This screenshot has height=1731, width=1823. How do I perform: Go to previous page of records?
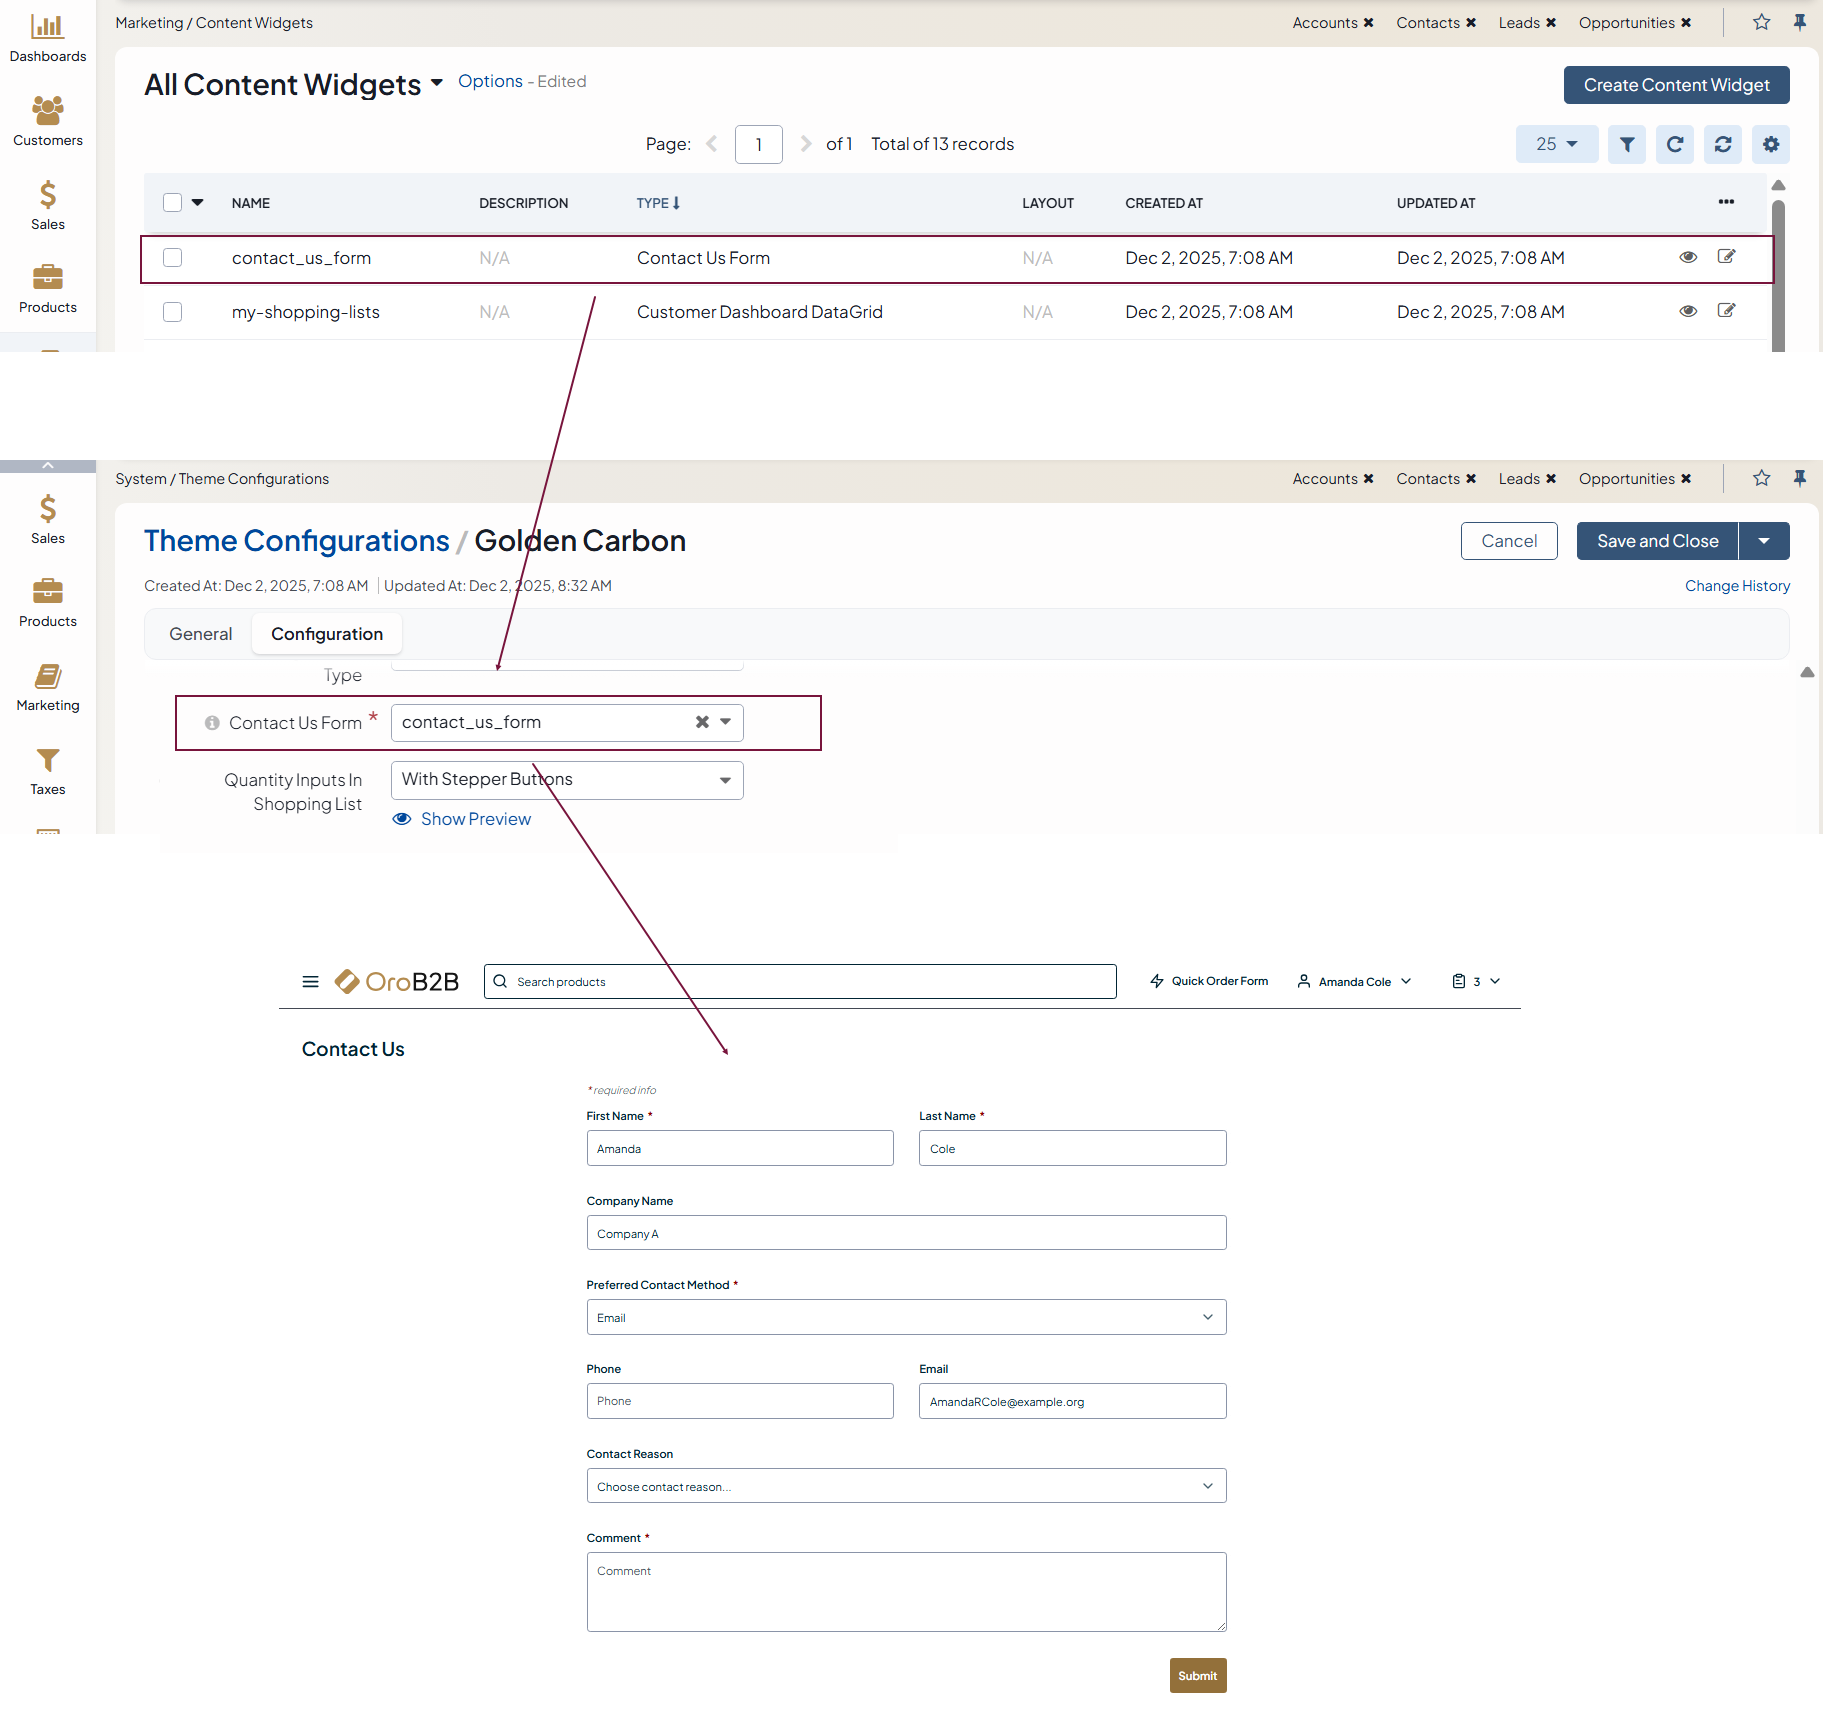click(711, 144)
